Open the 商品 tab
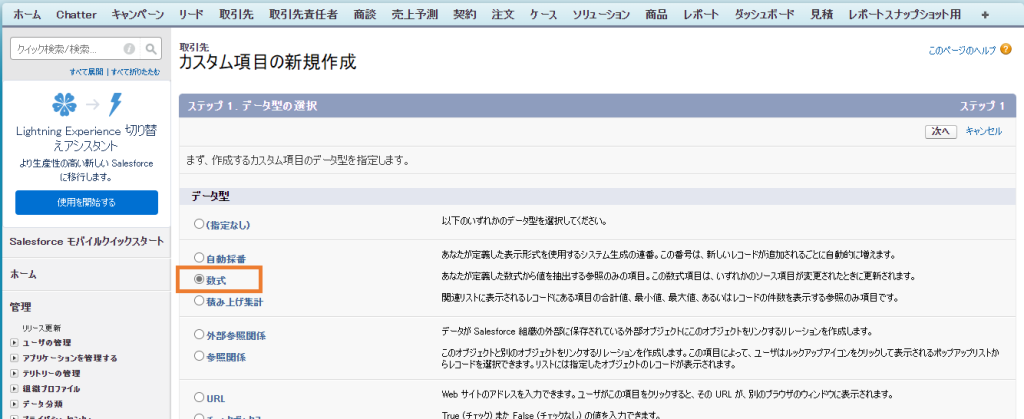Image resolution: width=1024 pixels, height=419 pixels. (x=656, y=14)
